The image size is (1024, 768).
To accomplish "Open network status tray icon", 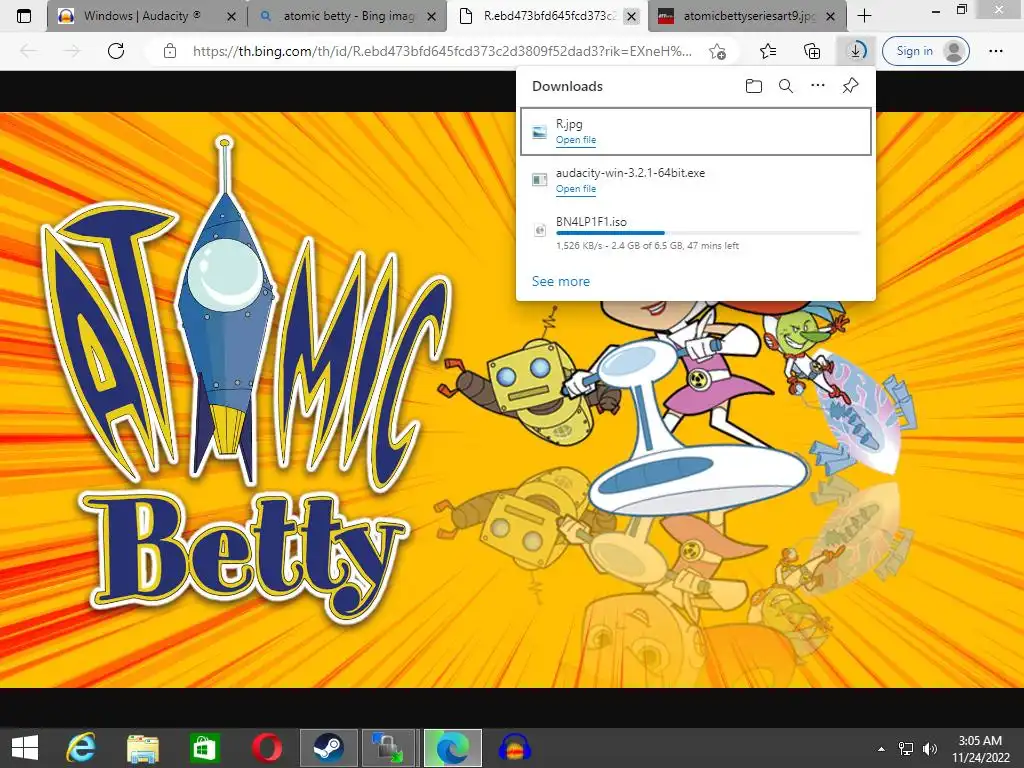I will 906,748.
